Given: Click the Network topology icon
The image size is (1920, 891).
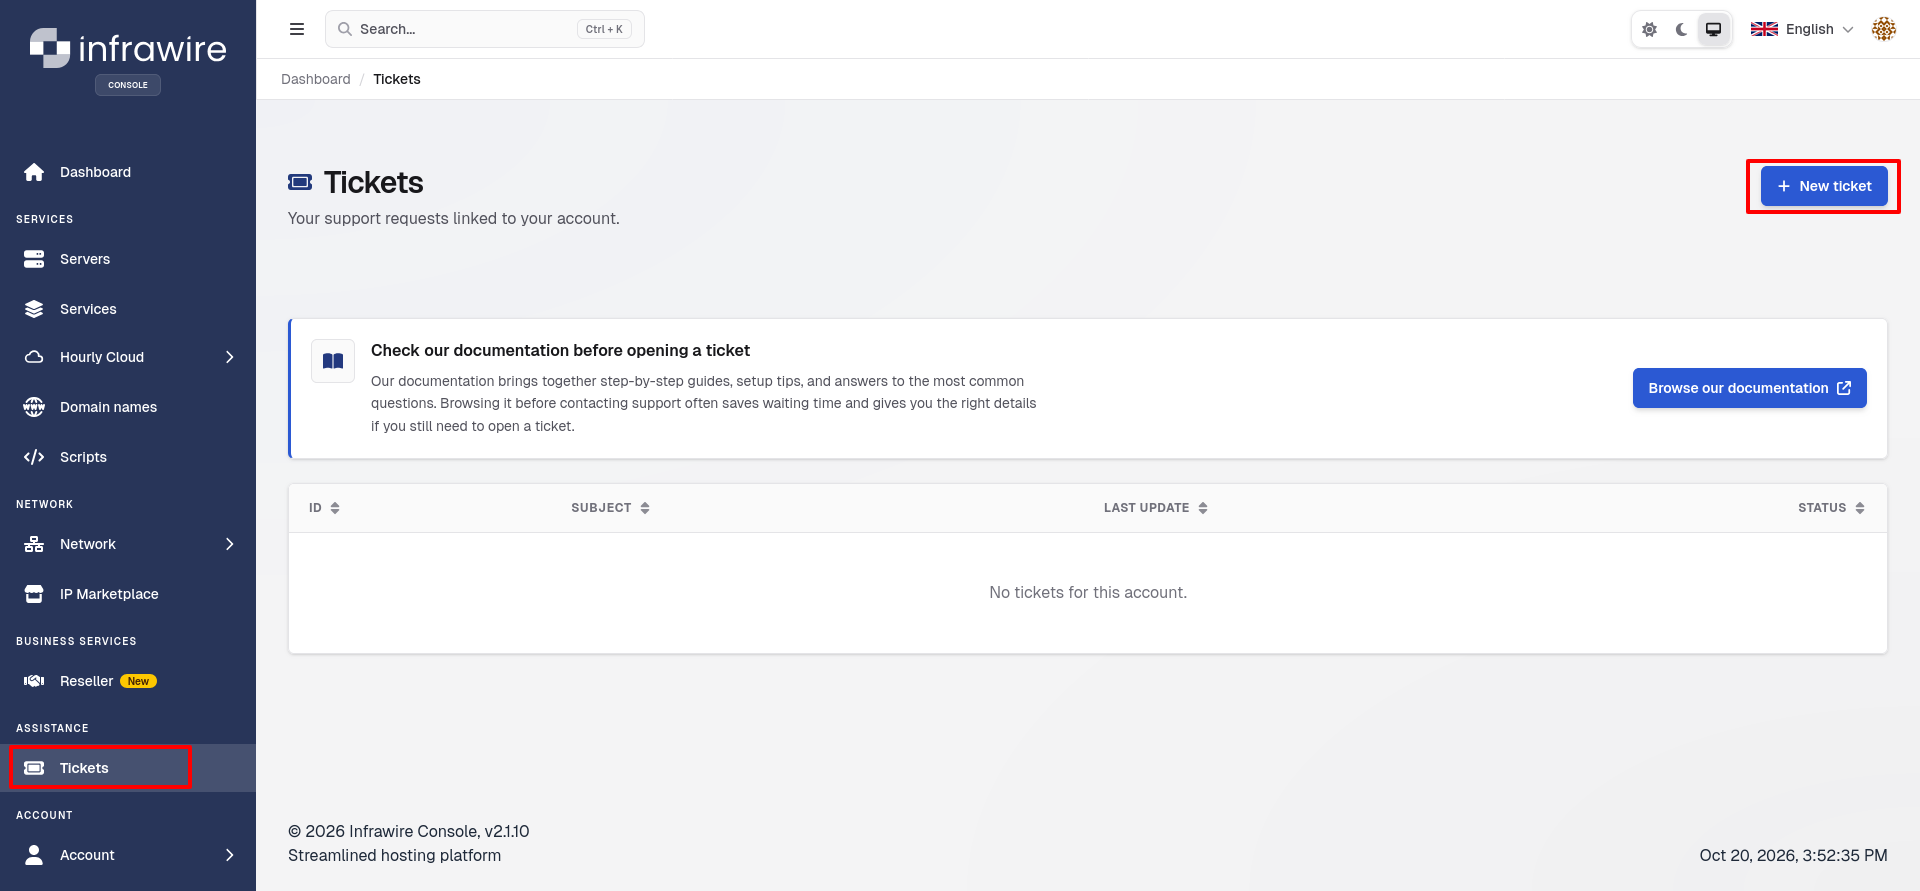Looking at the screenshot, I should [34, 544].
